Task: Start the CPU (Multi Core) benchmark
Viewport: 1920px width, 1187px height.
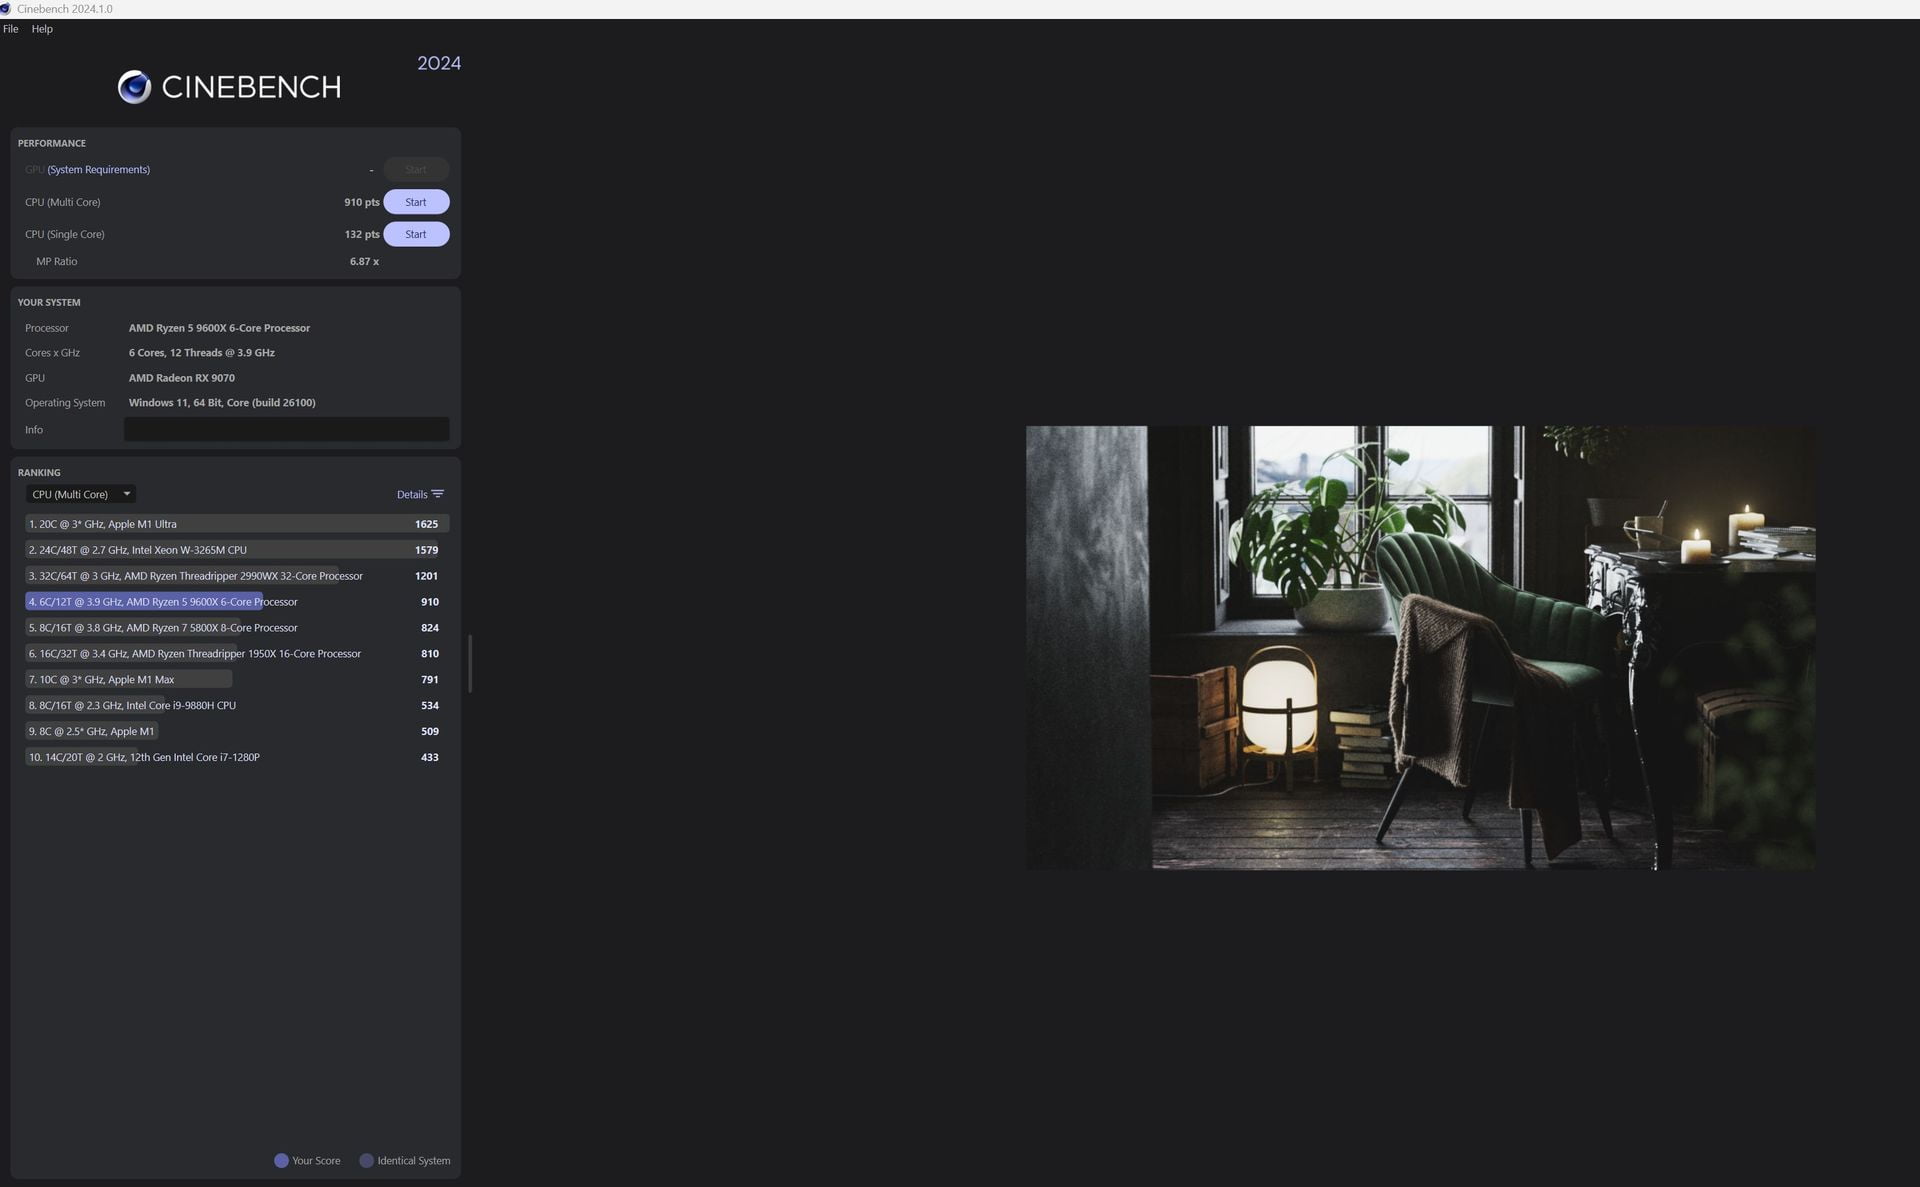Action: tap(416, 202)
